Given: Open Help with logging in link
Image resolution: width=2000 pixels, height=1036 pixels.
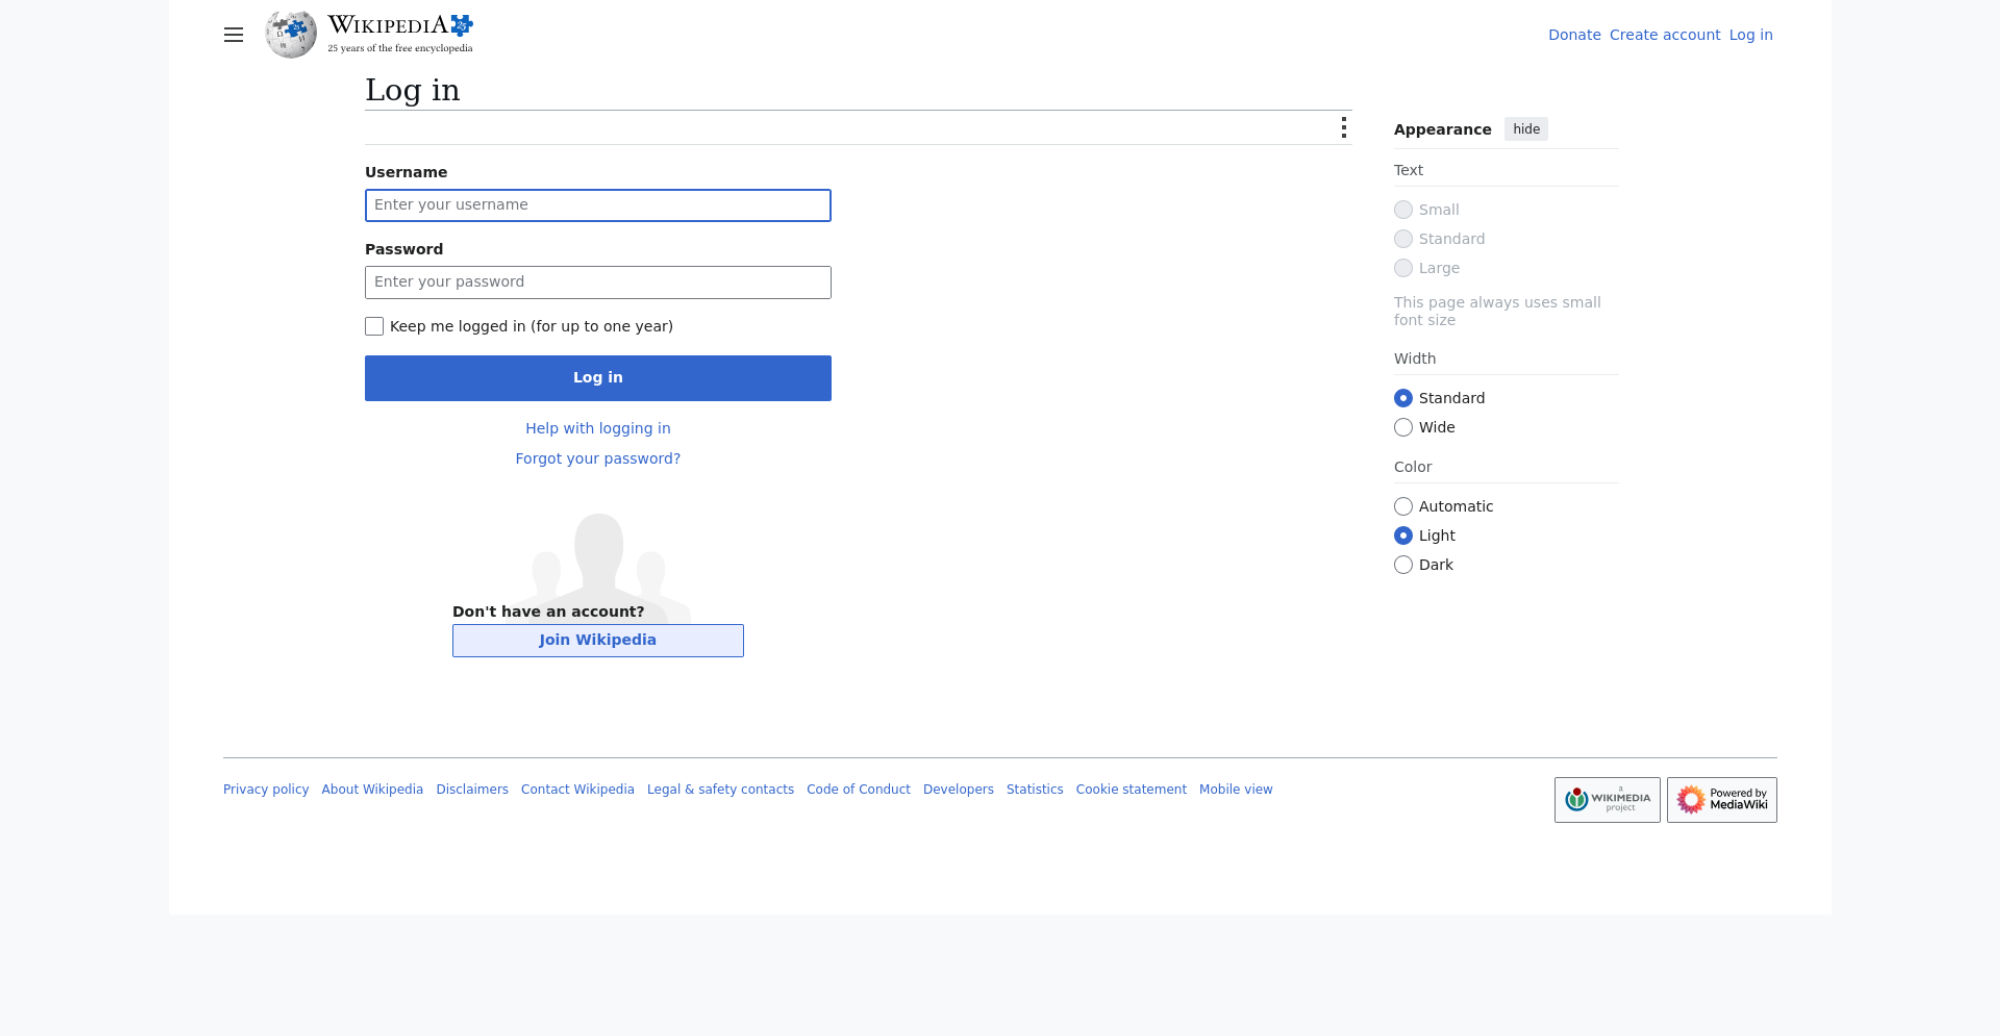Looking at the screenshot, I should click(x=598, y=428).
